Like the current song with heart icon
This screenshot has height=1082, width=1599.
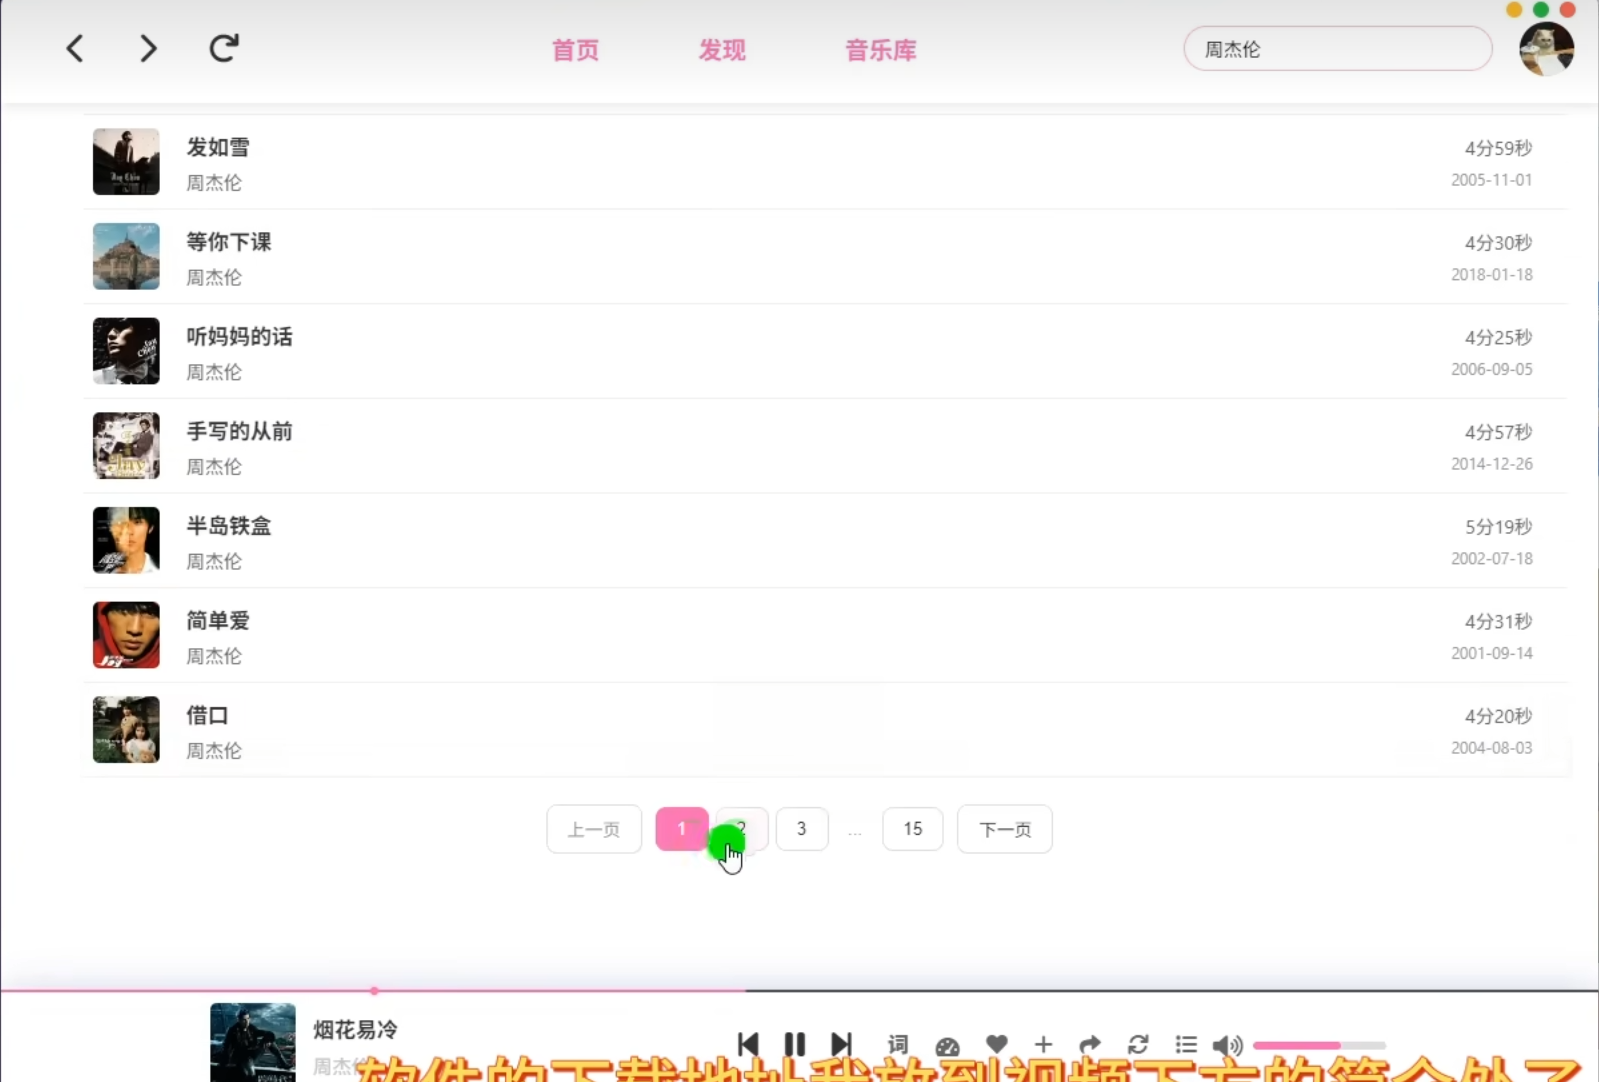996,1044
